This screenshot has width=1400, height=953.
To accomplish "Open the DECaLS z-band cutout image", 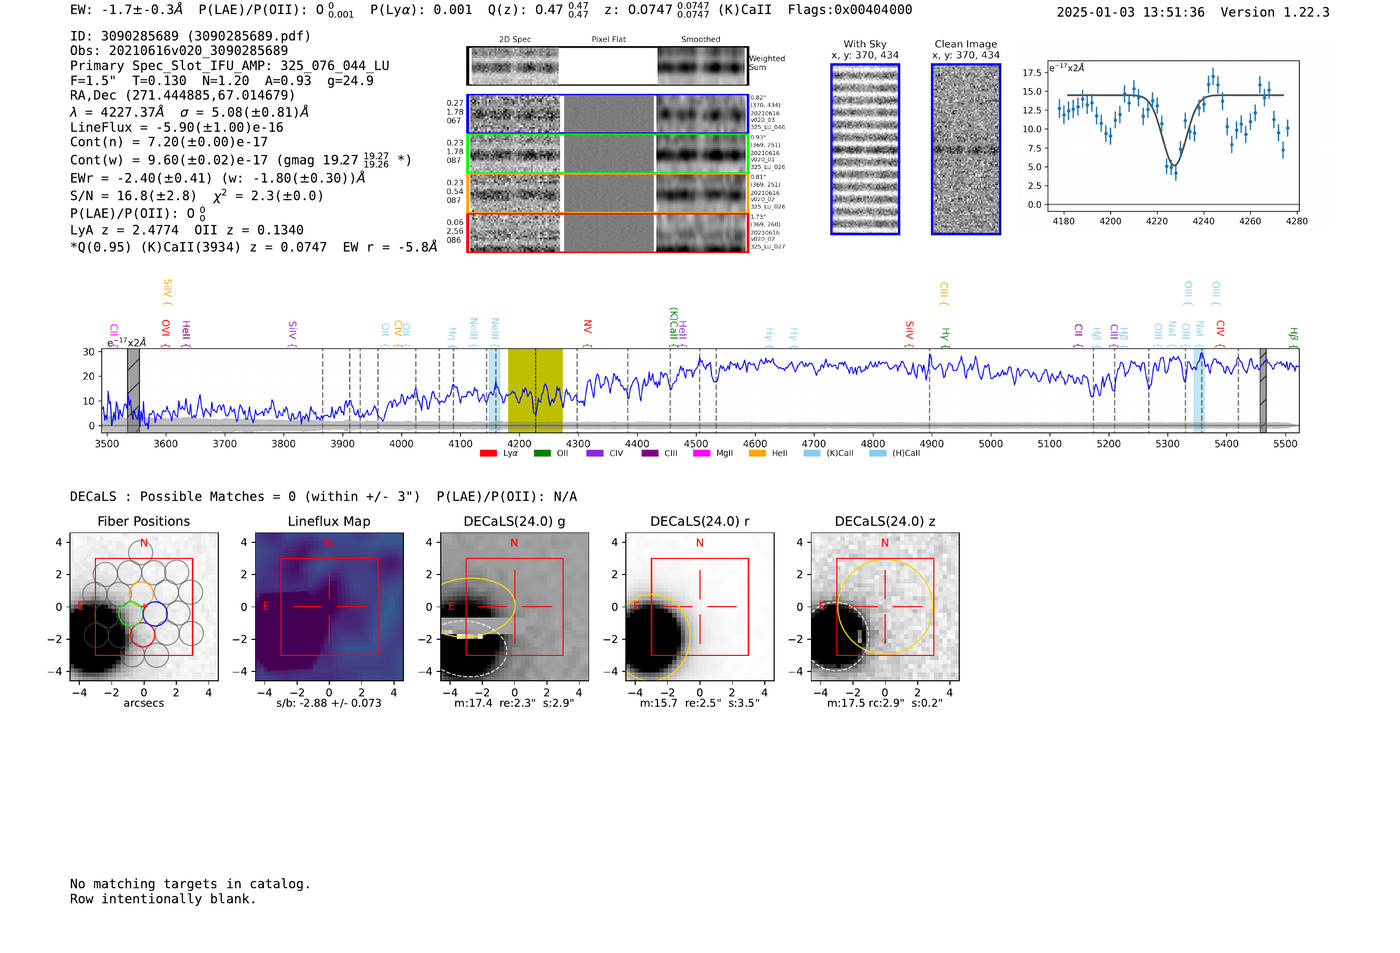I will [x=884, y=607].
